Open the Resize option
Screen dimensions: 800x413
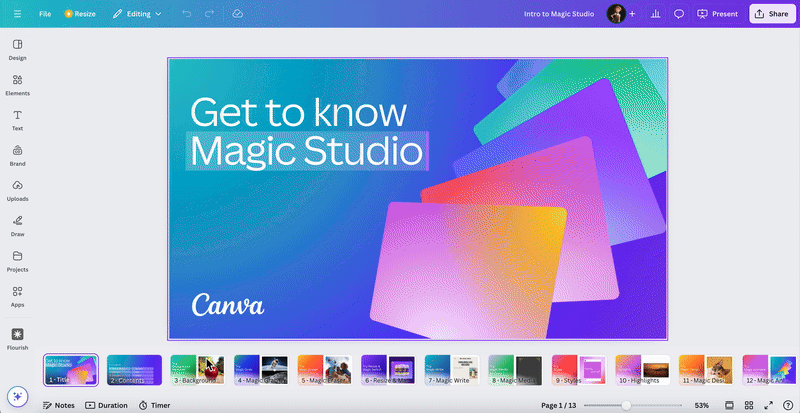pos(80,14)
